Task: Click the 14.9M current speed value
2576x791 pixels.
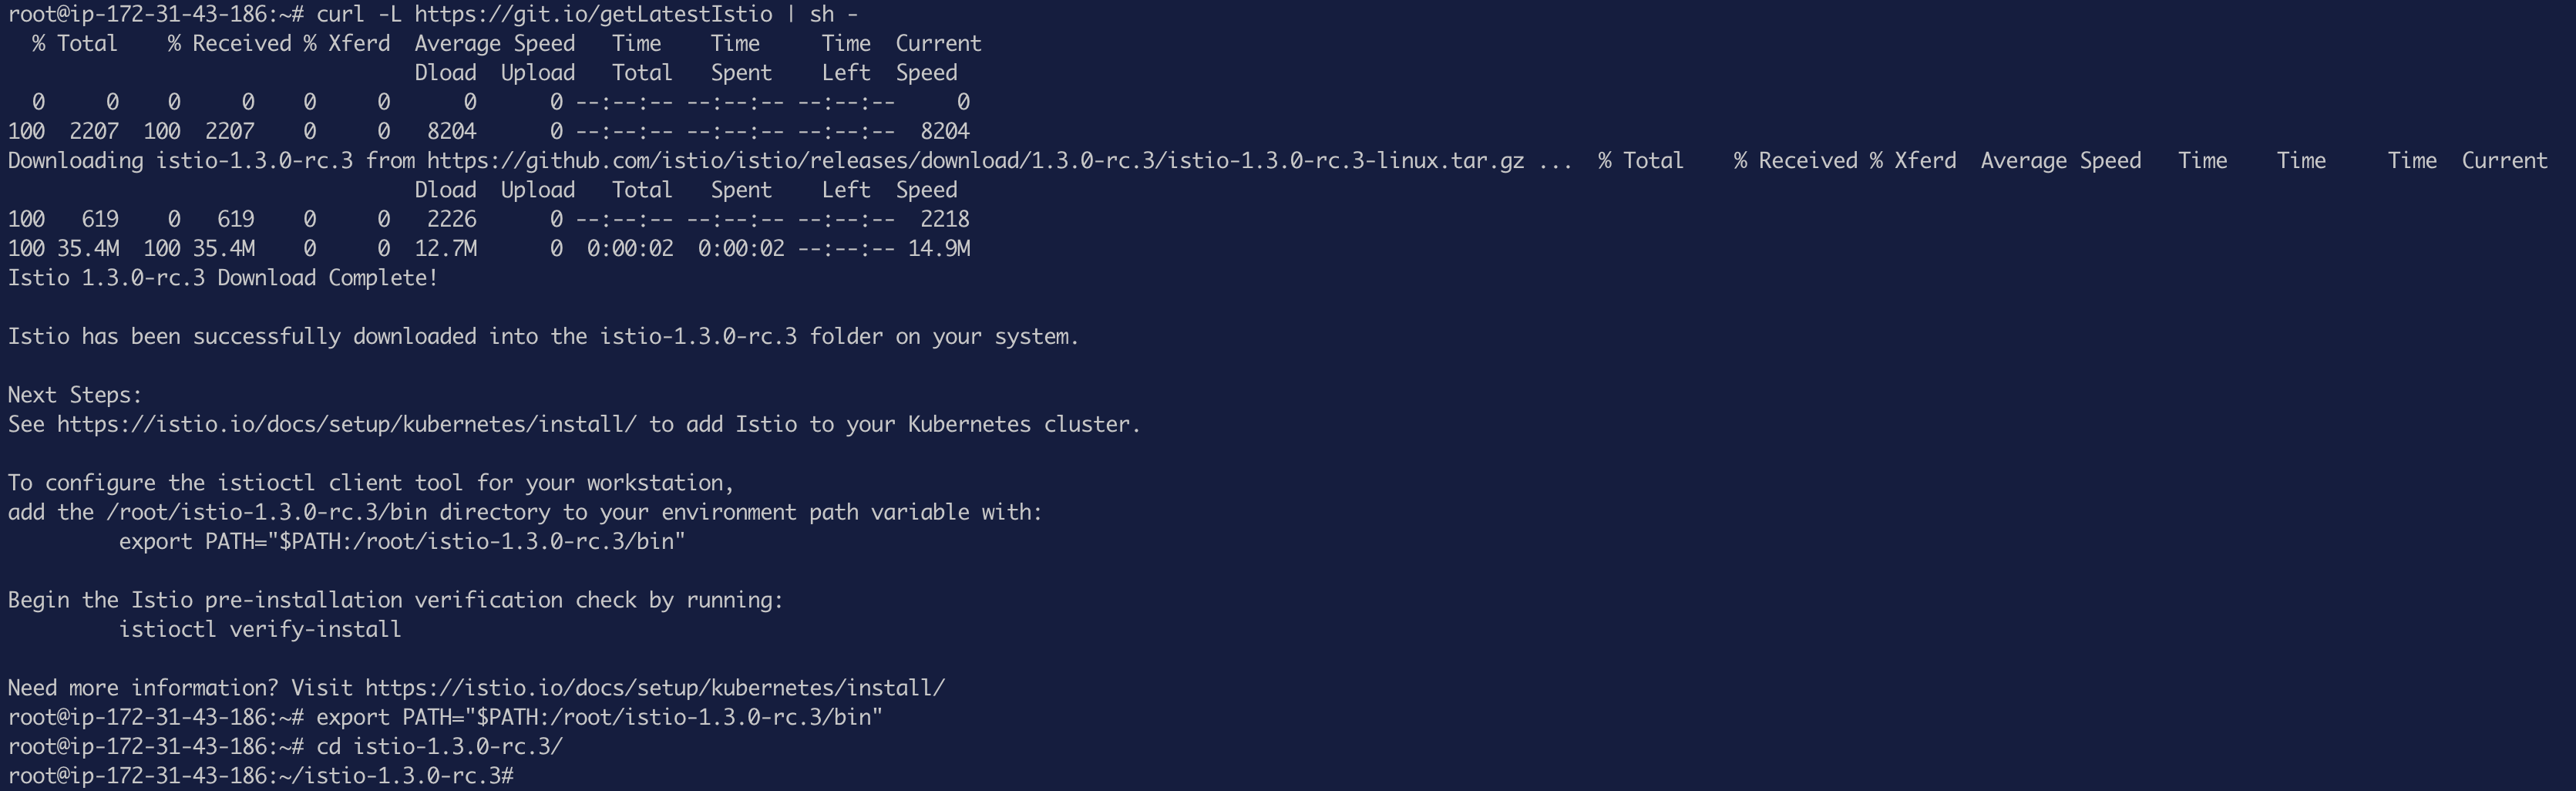Action: click(x=939, y=249)
